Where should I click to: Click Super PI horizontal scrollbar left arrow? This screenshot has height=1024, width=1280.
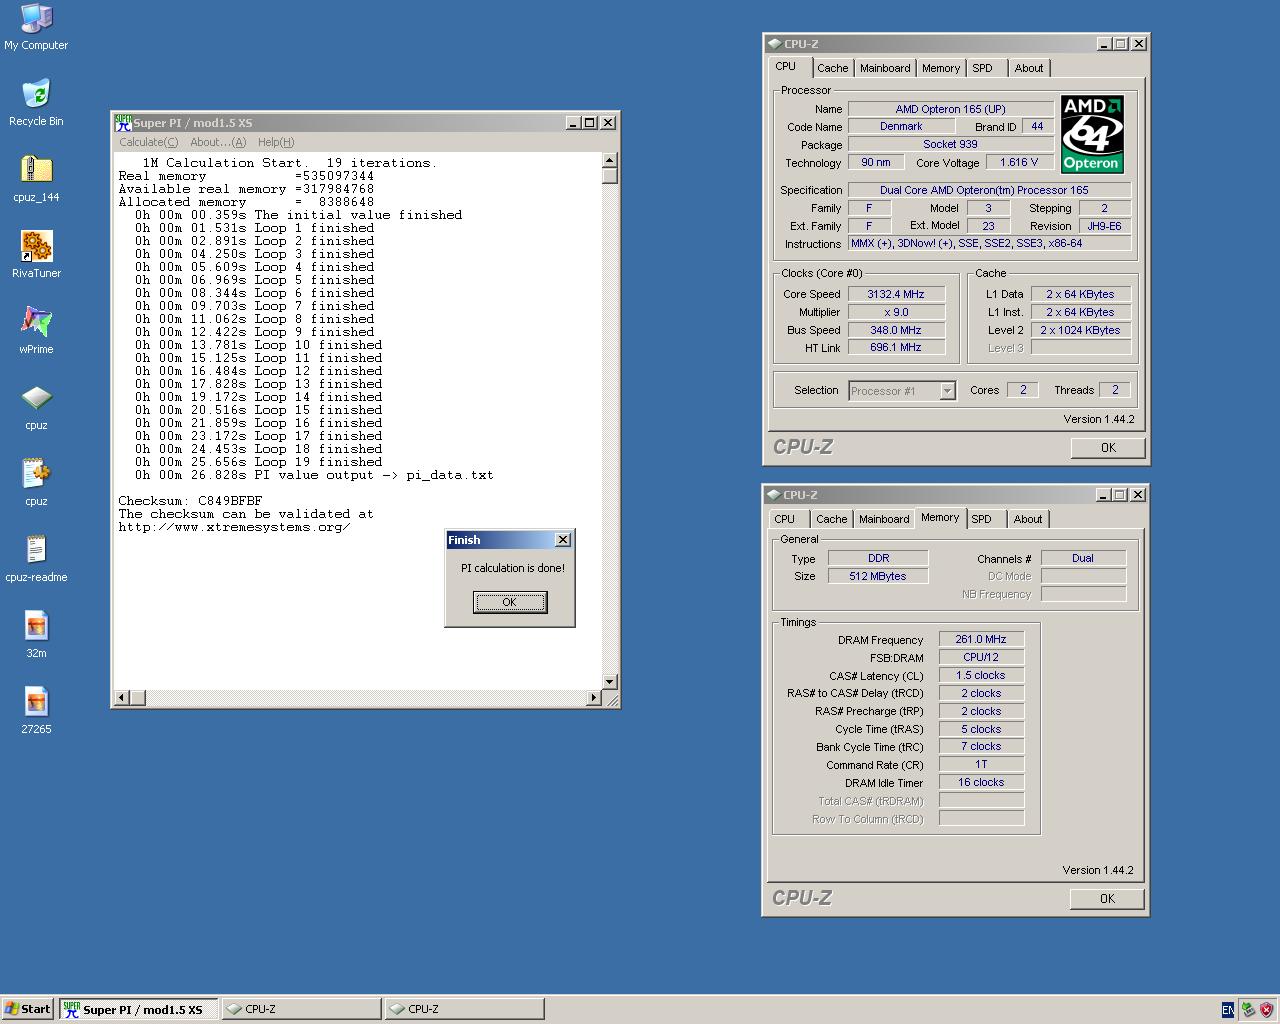click(x=122, y=697)
